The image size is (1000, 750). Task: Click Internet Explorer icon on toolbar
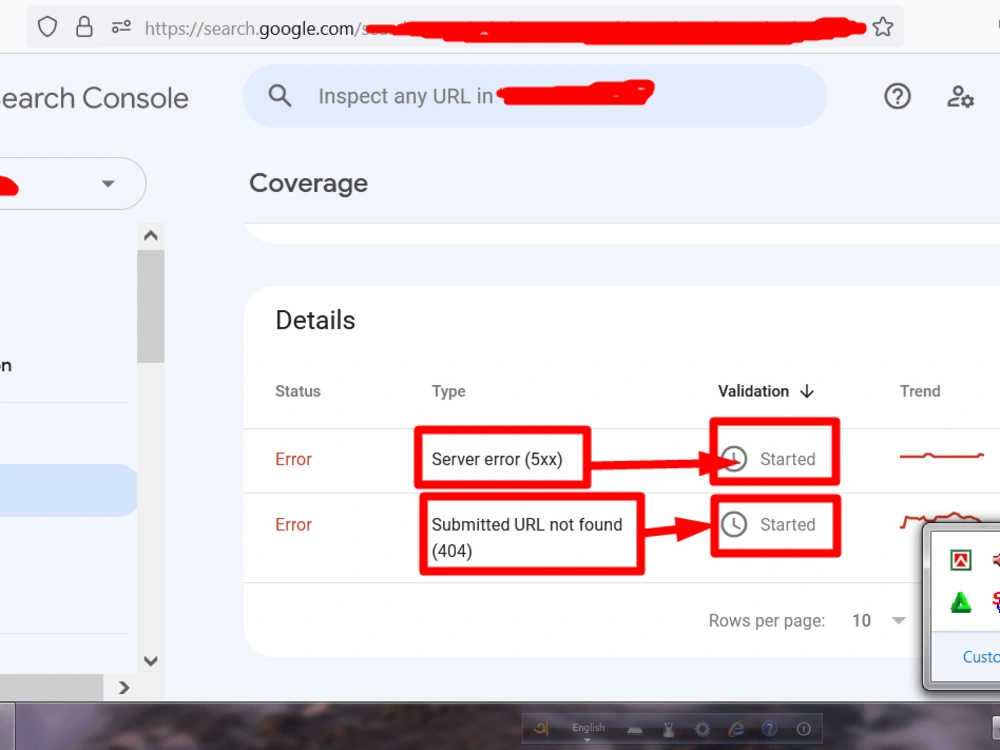coord(736,728)
